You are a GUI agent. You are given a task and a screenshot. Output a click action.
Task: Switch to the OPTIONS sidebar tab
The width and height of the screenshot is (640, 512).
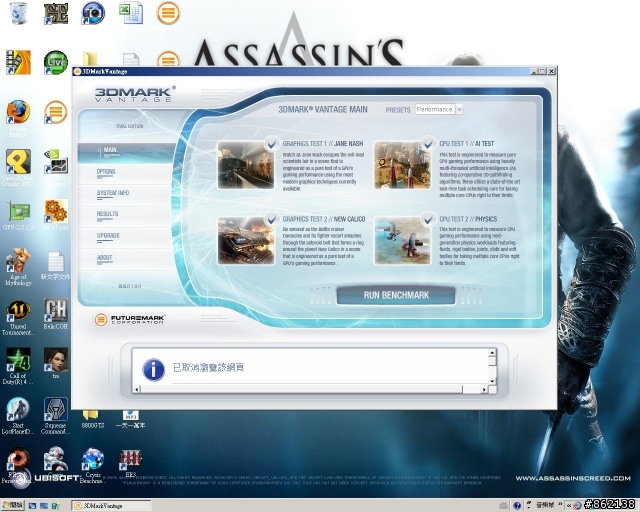point(127,173)
